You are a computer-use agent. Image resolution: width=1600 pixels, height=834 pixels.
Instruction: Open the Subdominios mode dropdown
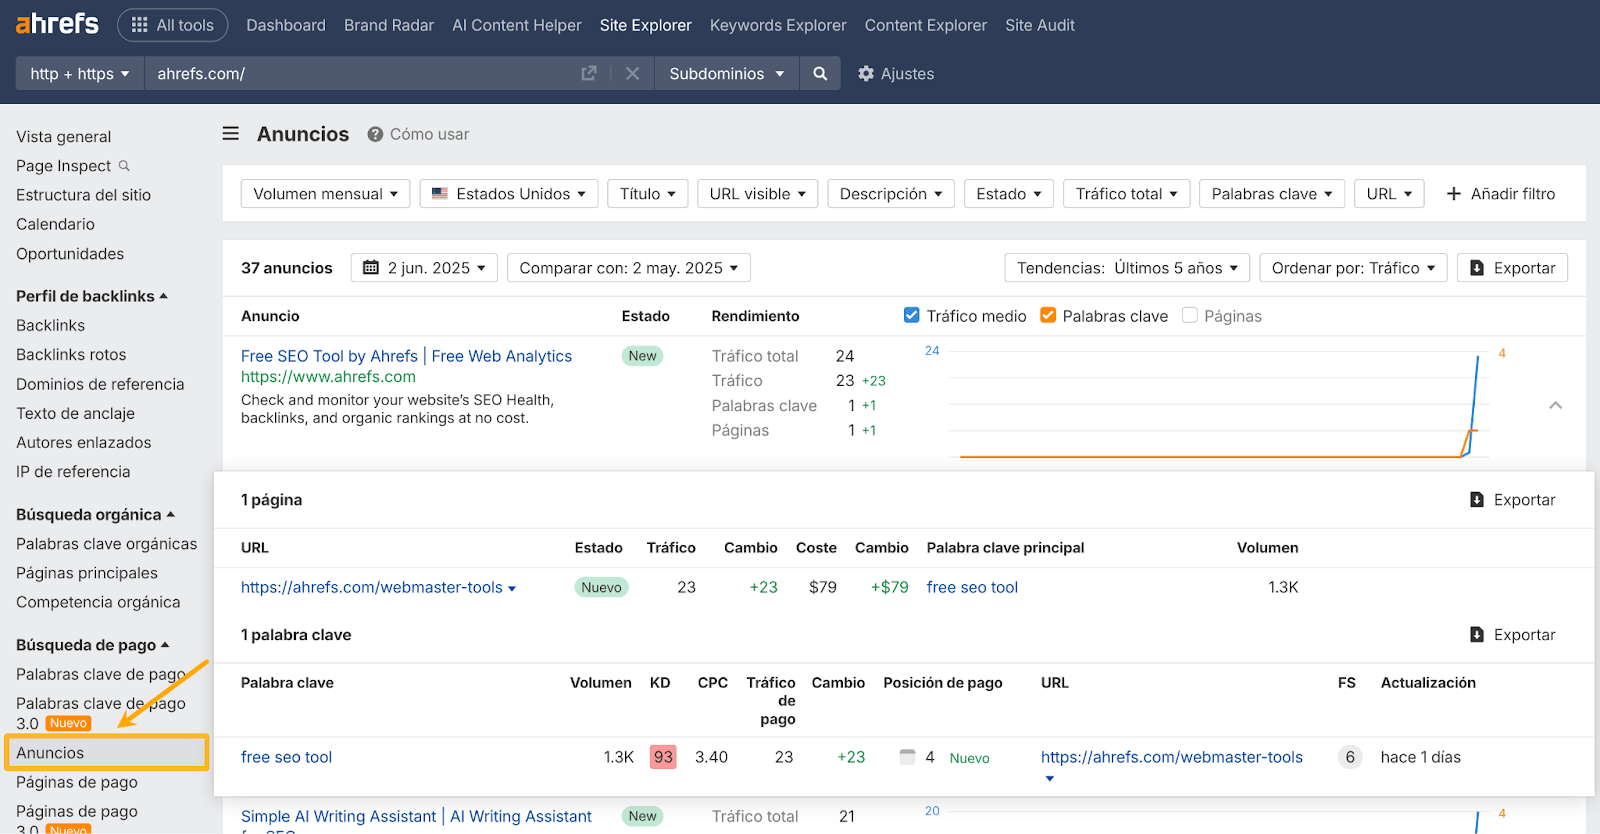727,73
